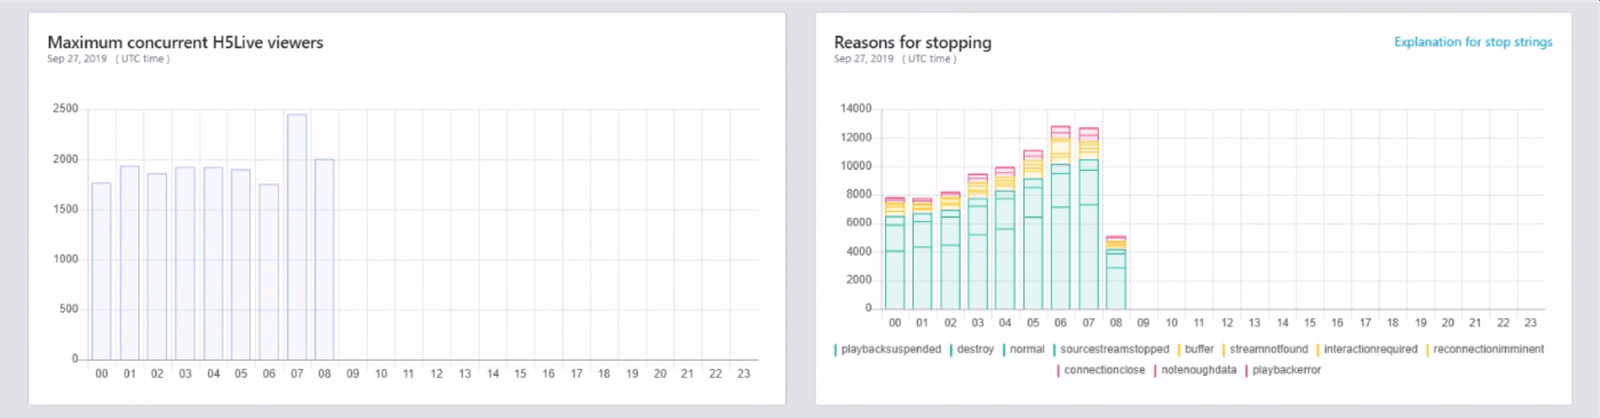Toggle the connectionclose legend item

click(x=1103, y=370)
